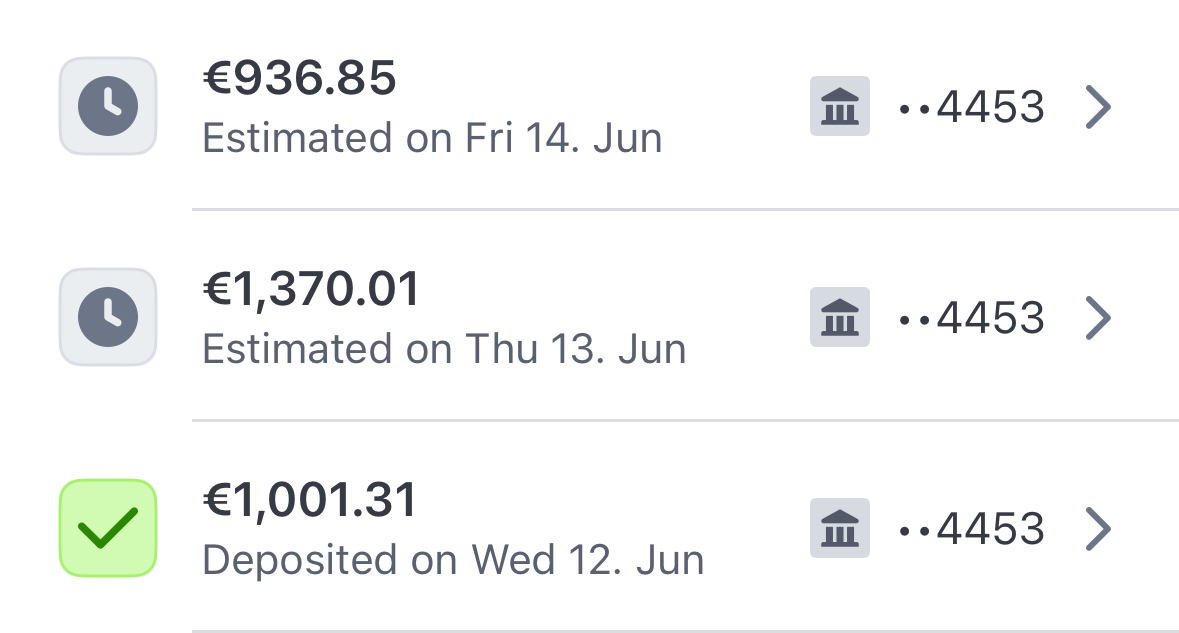Click the pending clock icon beside €1,370.01
The width and height of the screenshot is (1179, 633).
click(108, 317)
